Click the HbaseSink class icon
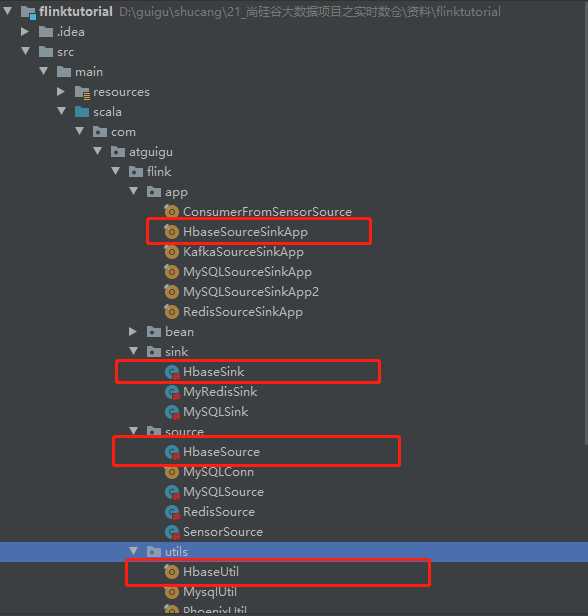588x616 pixels. (172, 372)
